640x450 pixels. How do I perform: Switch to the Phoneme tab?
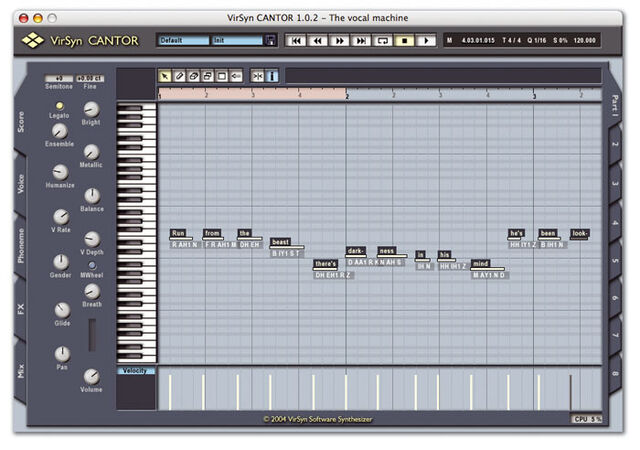20,246
